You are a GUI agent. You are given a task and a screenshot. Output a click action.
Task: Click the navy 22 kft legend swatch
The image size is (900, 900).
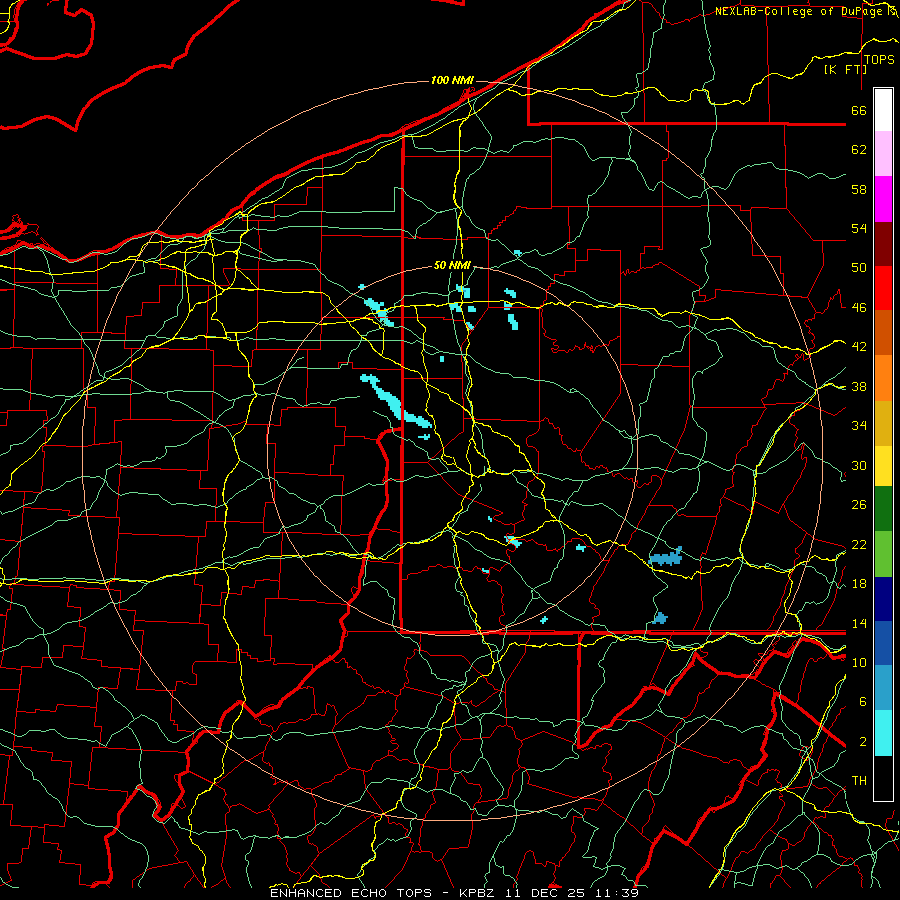[883, 599]
